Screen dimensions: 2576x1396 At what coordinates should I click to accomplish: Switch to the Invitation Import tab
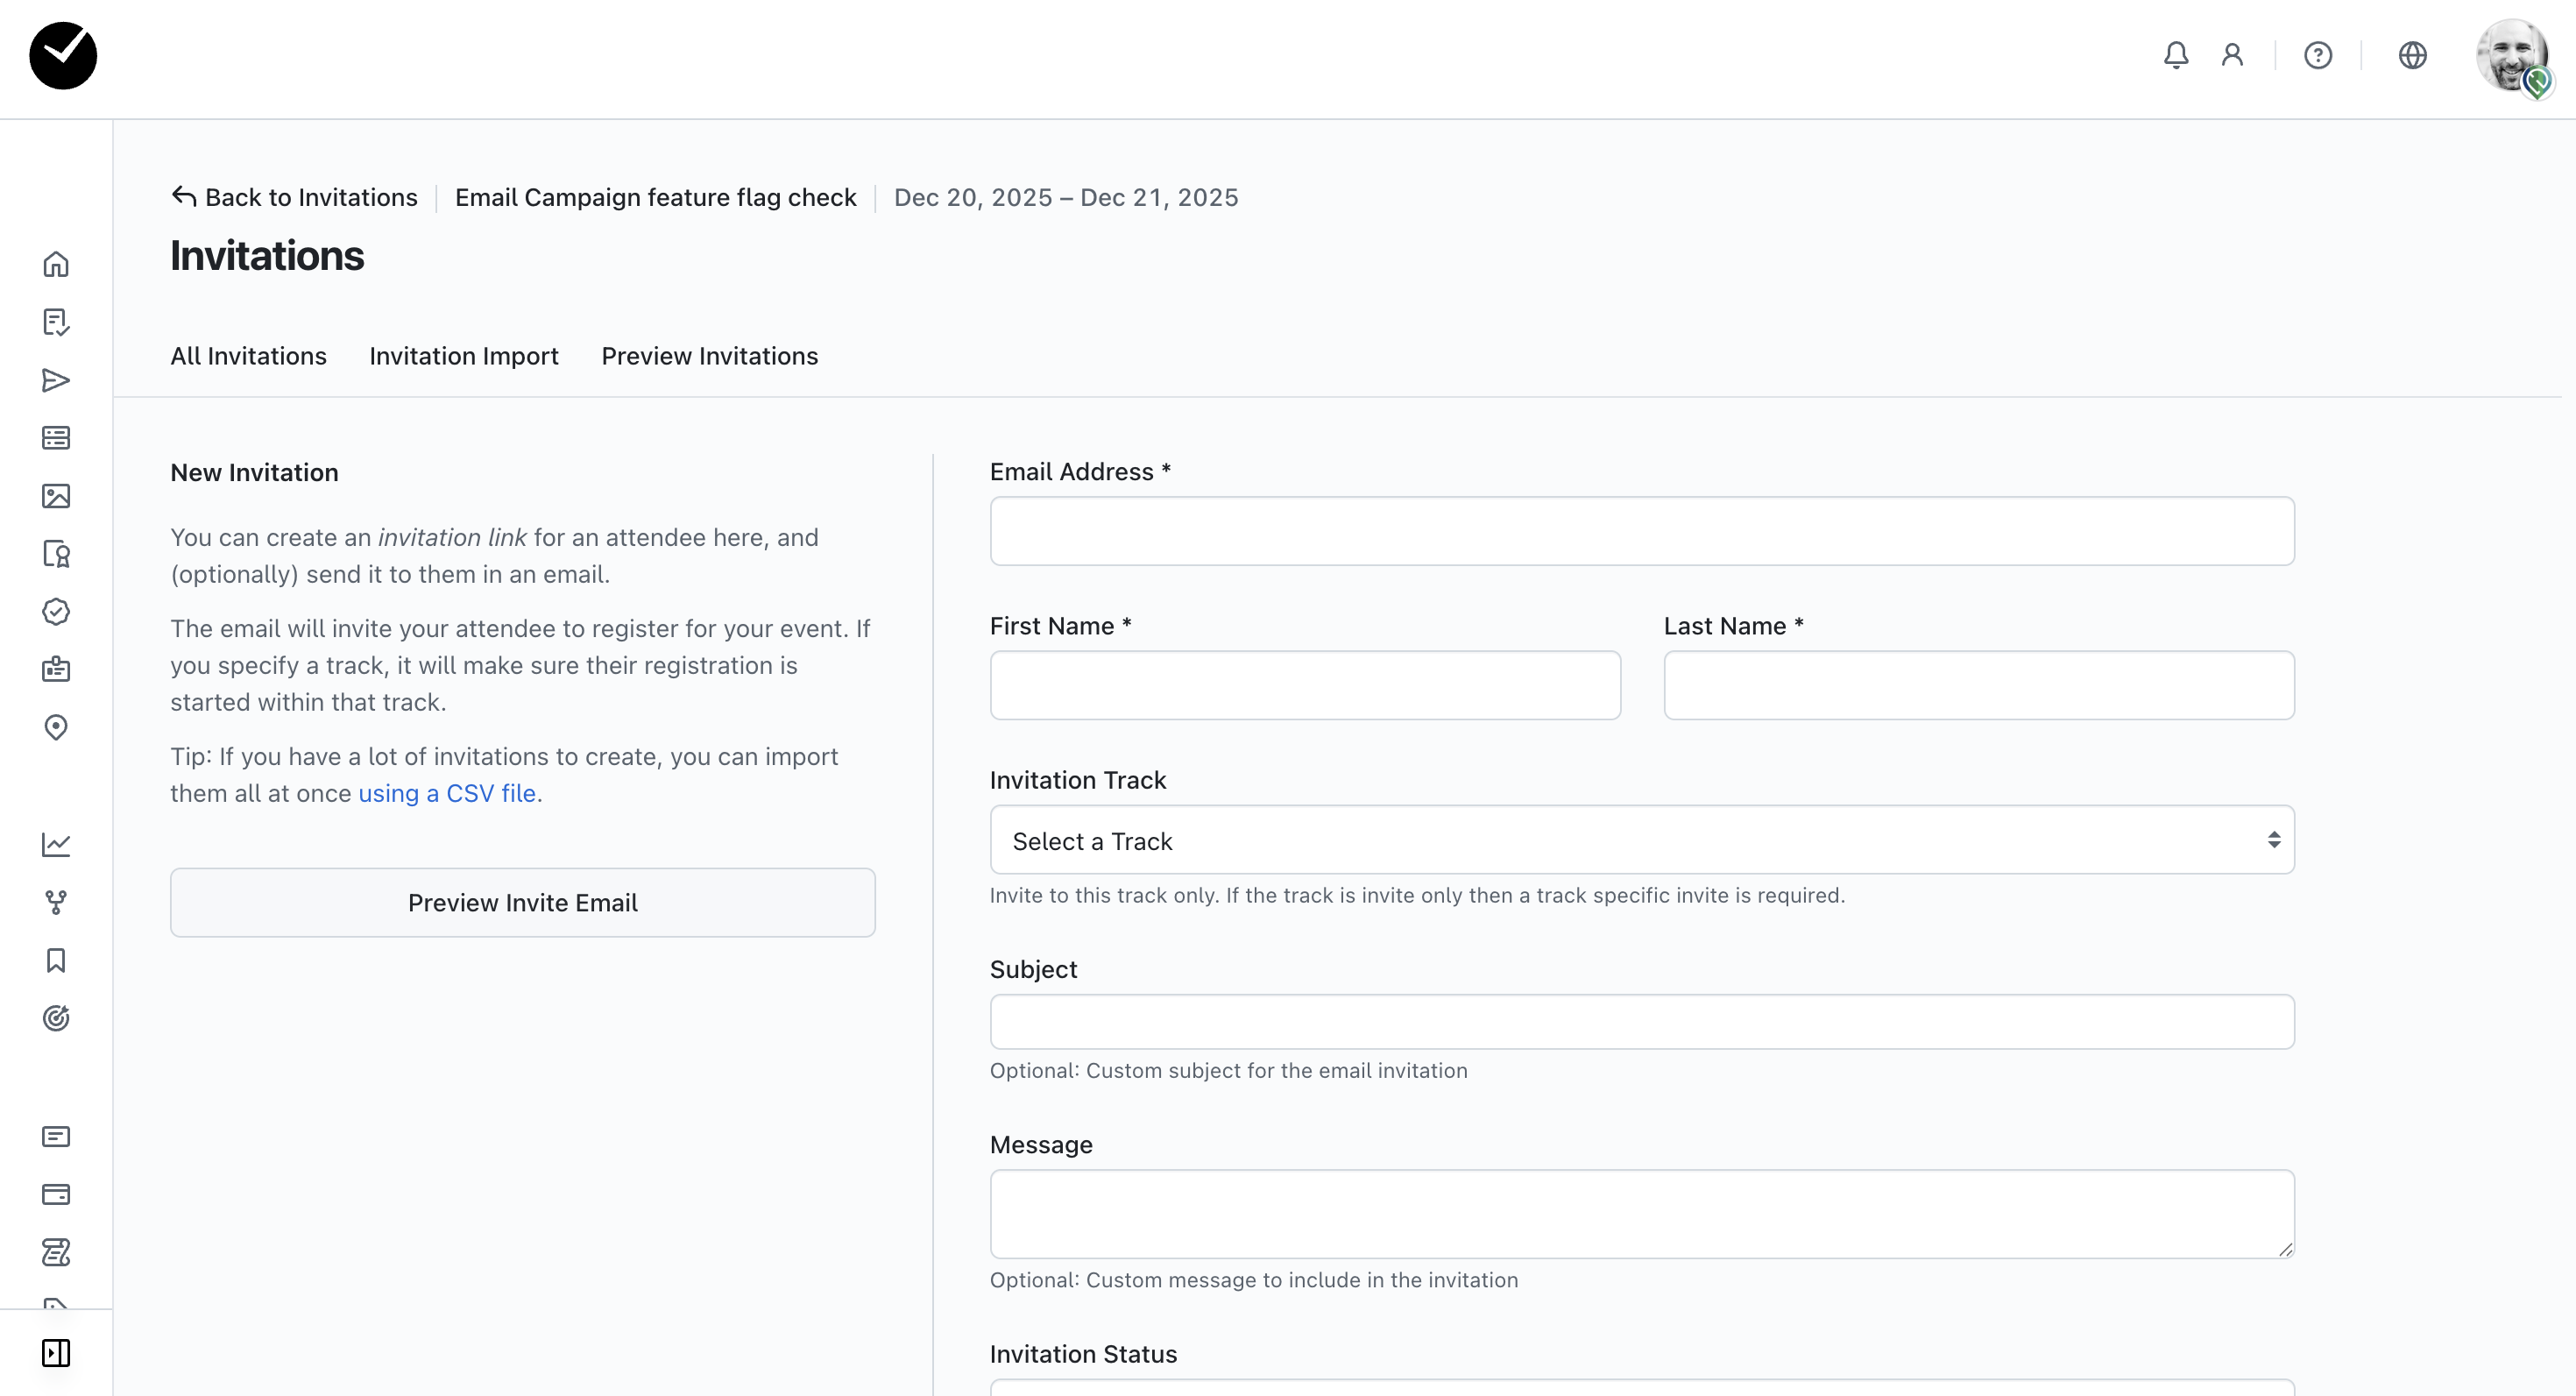point(463,356)
